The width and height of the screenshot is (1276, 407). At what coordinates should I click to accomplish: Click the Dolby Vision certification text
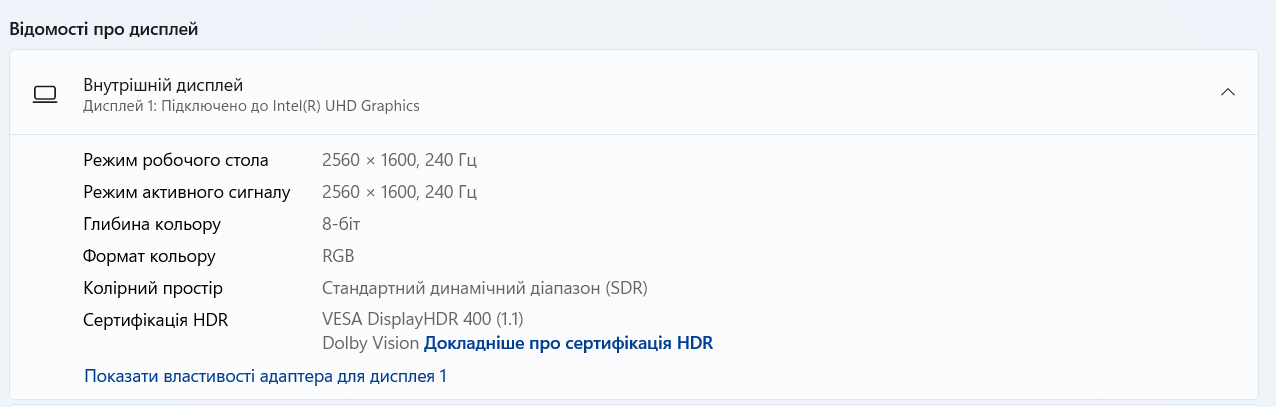pos(370,343)
